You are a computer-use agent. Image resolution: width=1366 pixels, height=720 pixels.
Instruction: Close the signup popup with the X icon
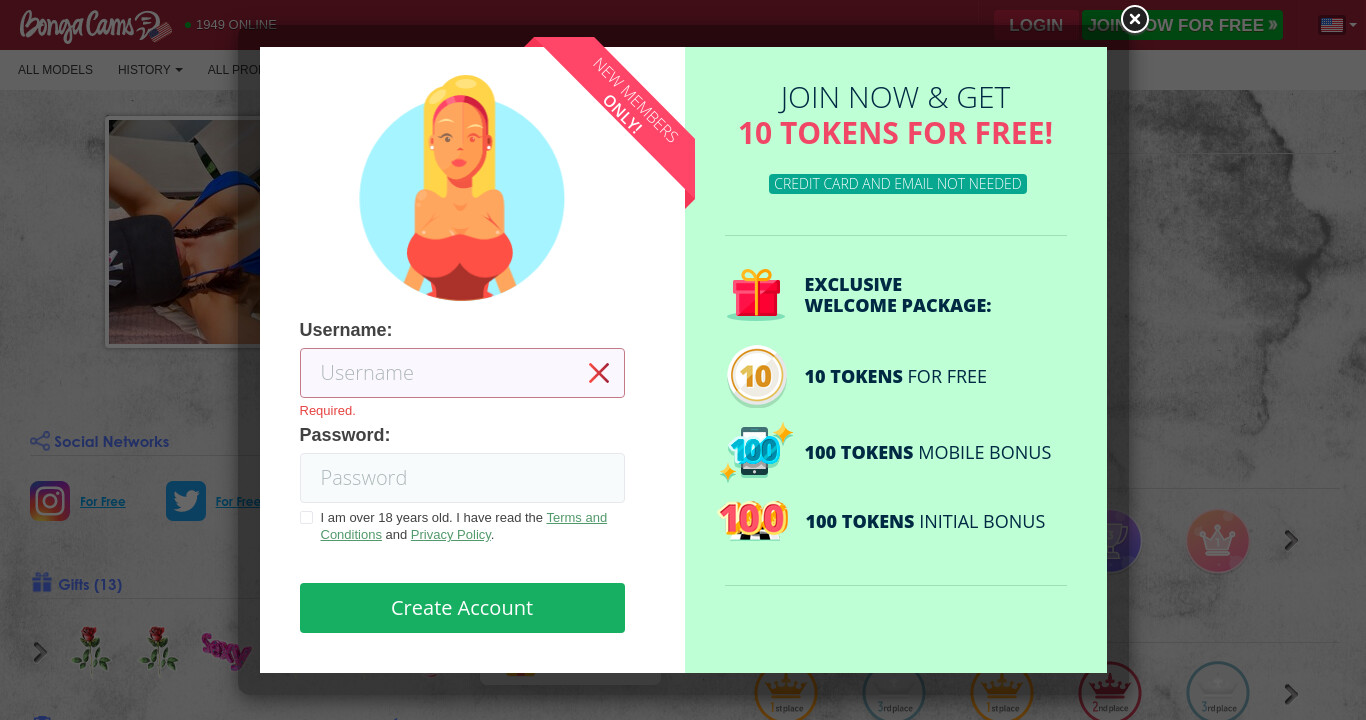pos(1134,19)
